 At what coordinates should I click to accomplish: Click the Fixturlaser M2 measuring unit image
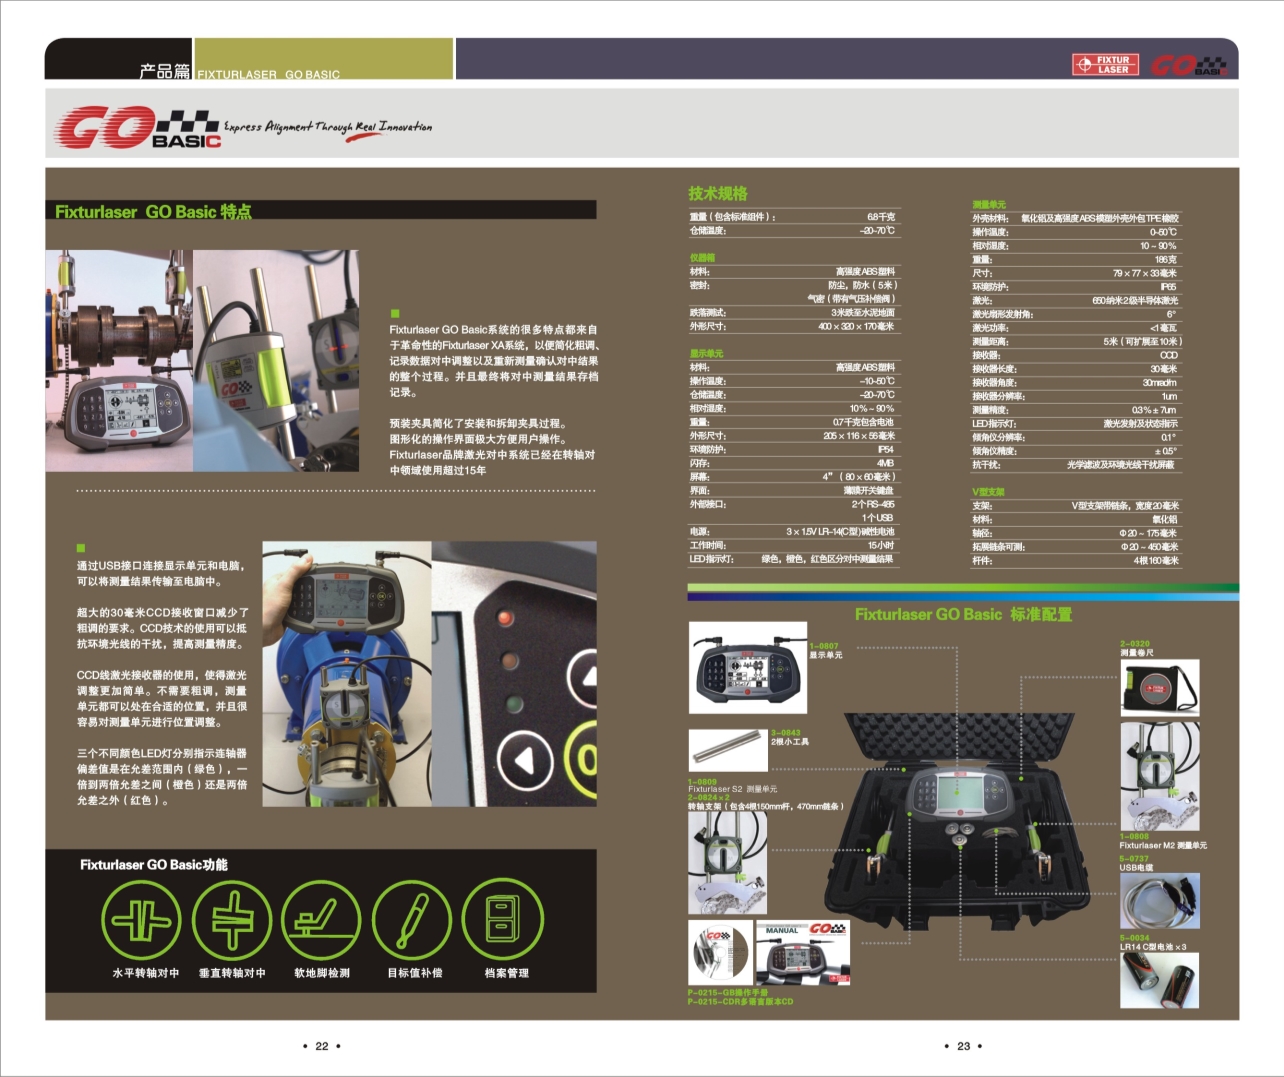click(1159, 776)
